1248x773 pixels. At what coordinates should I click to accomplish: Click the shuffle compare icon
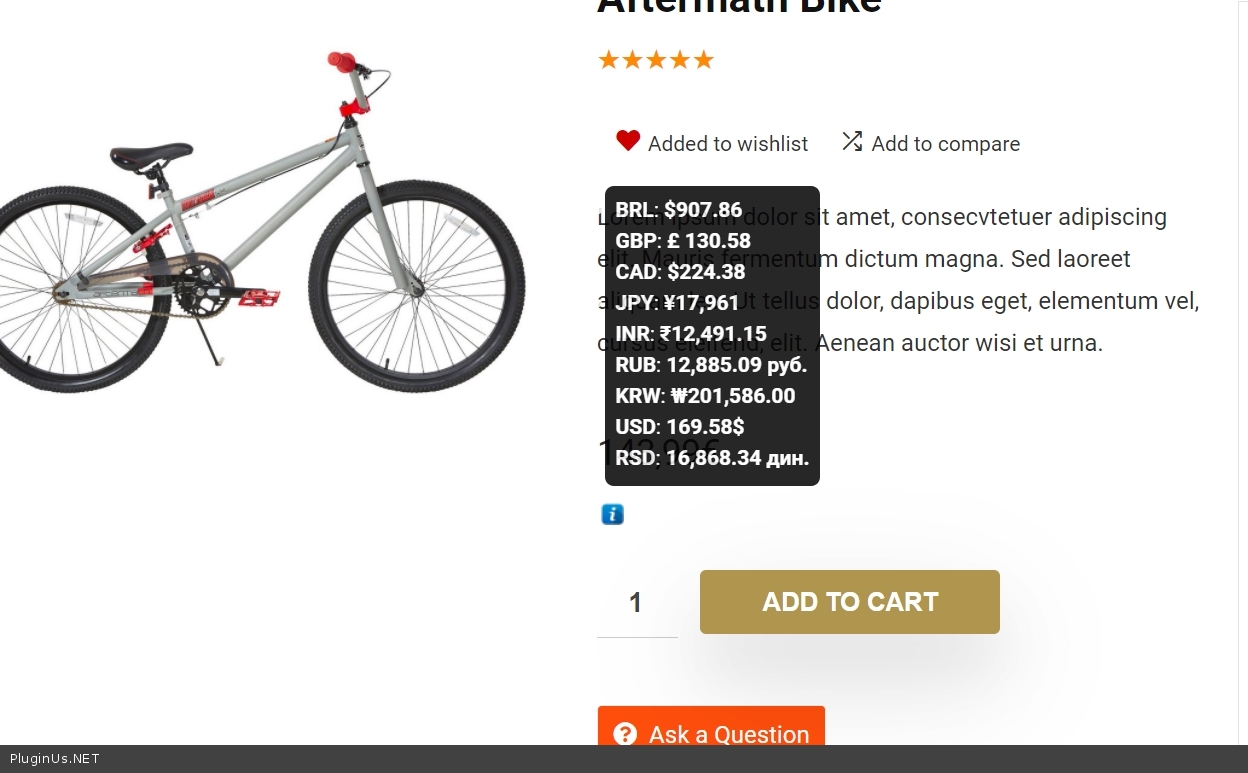click(x=852, y=141)
